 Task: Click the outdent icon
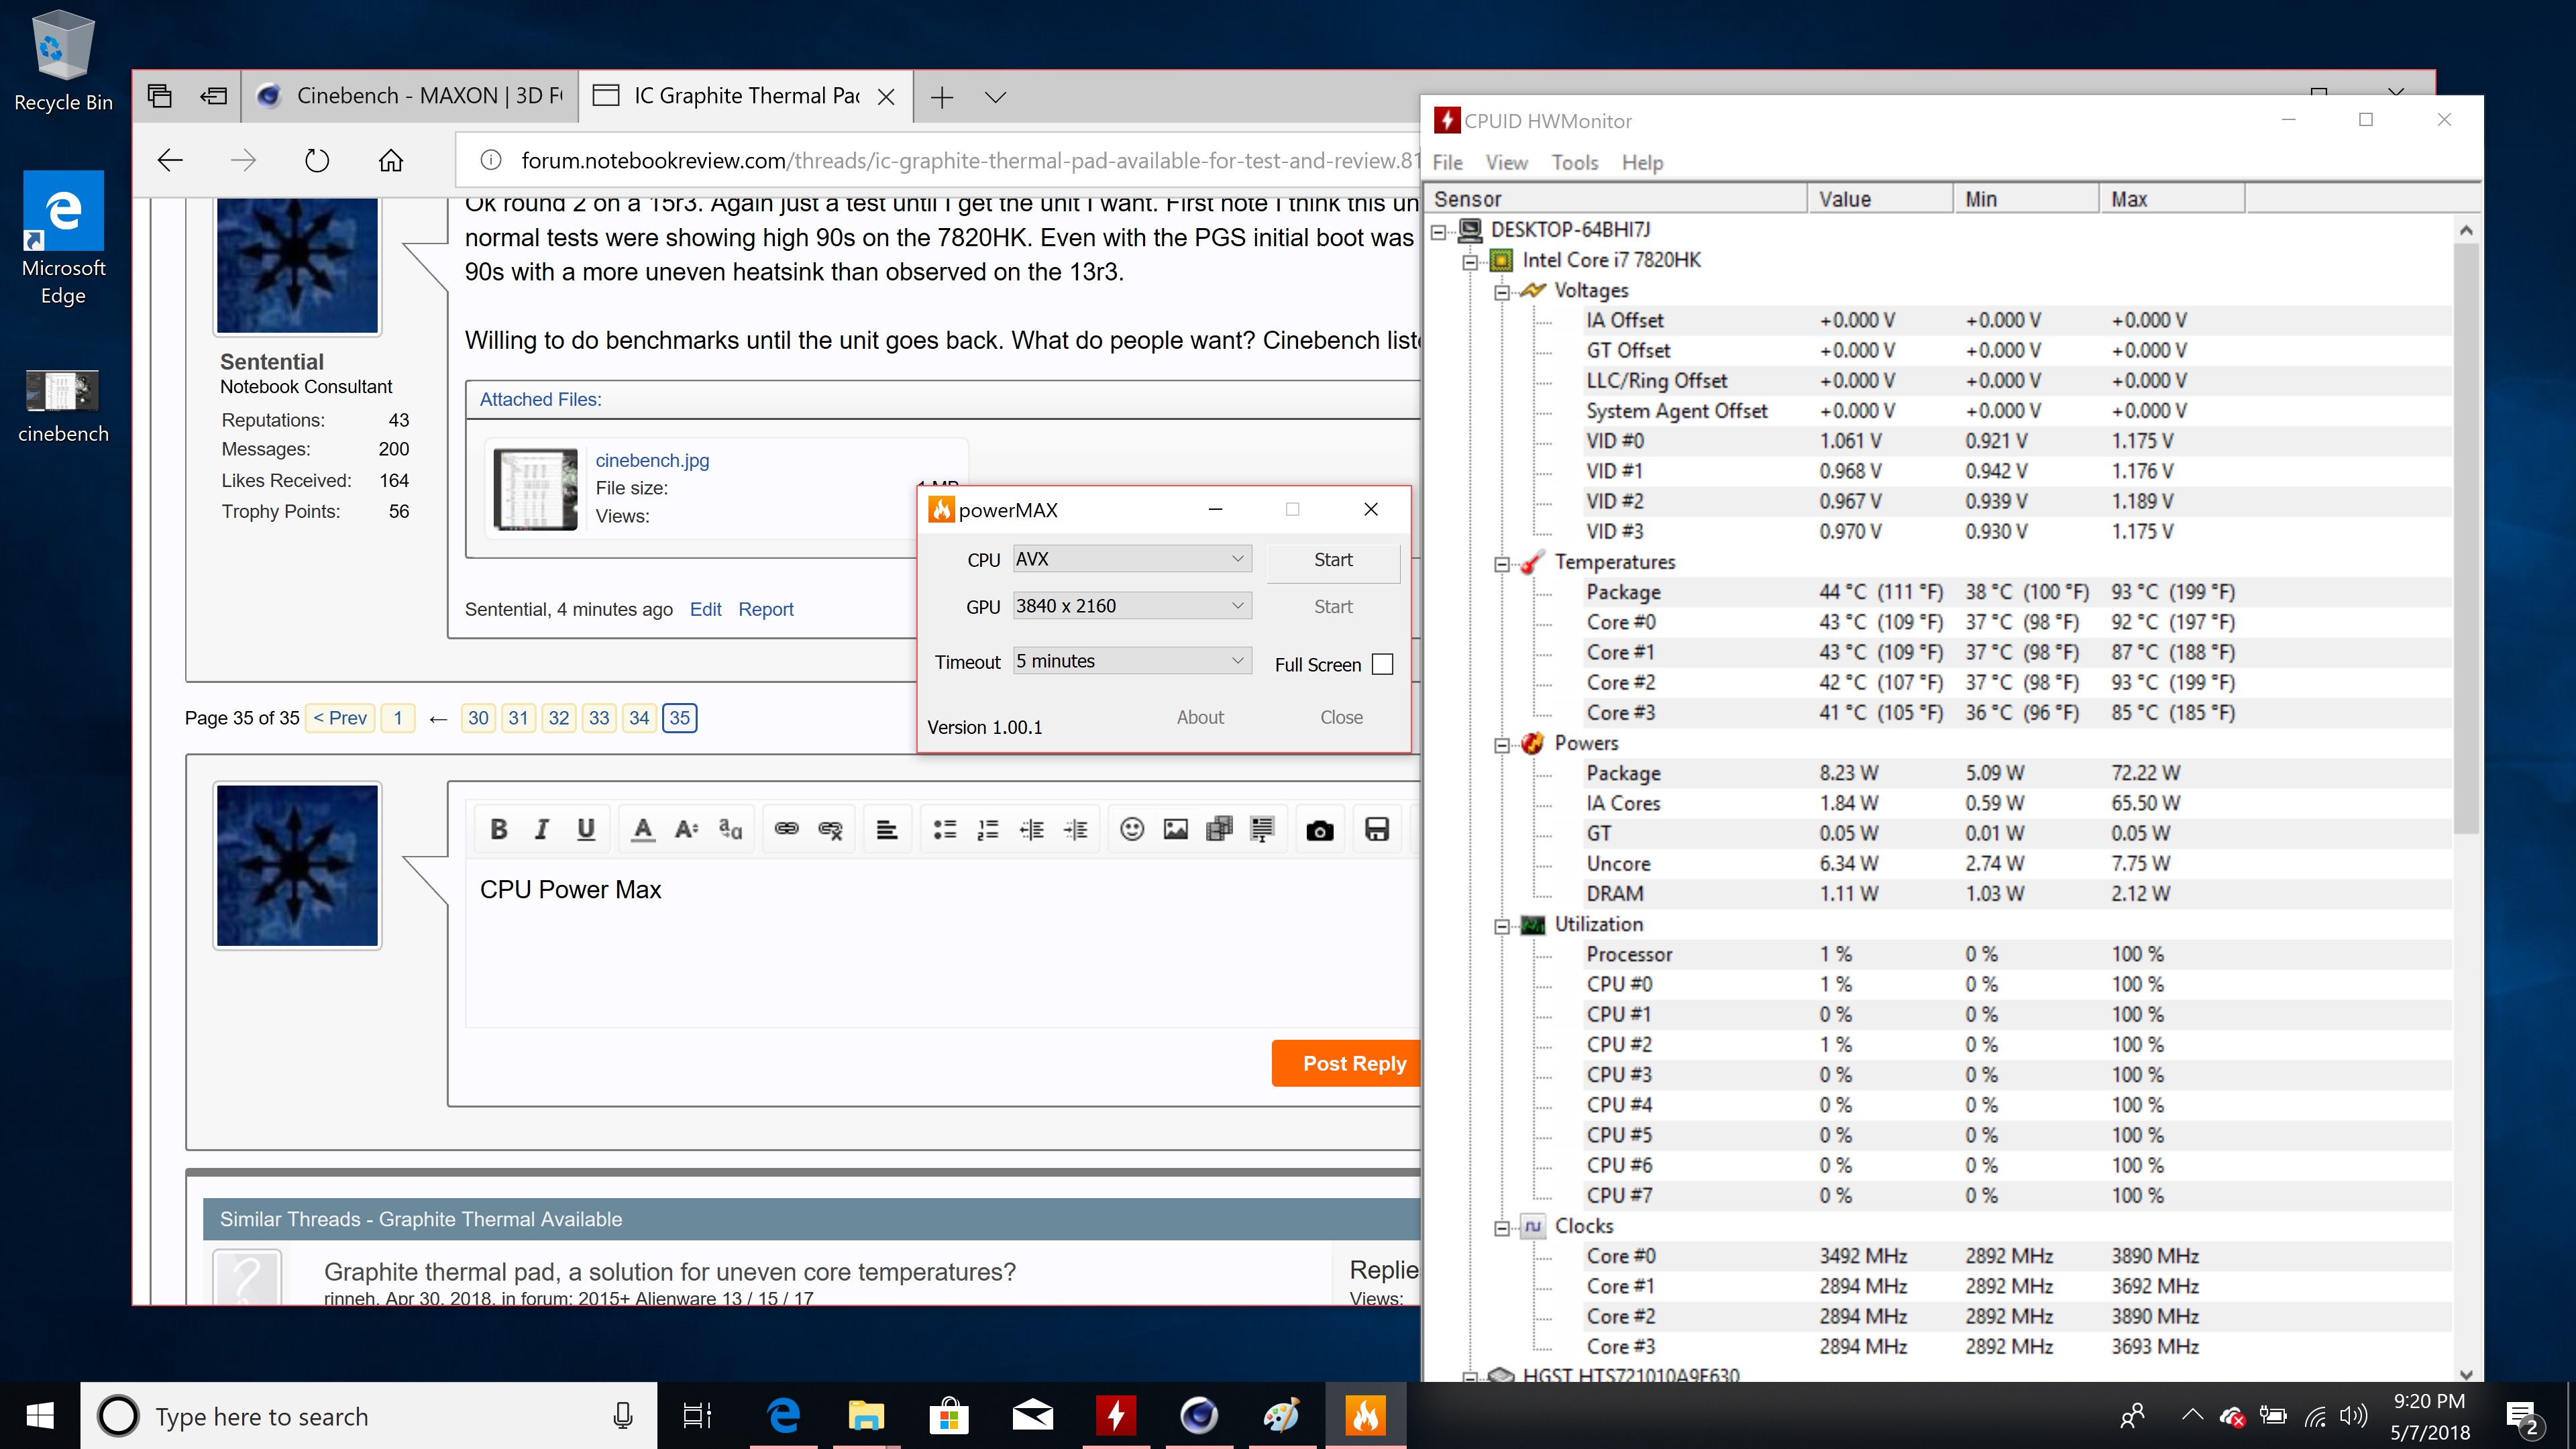tap(1032, 829)
